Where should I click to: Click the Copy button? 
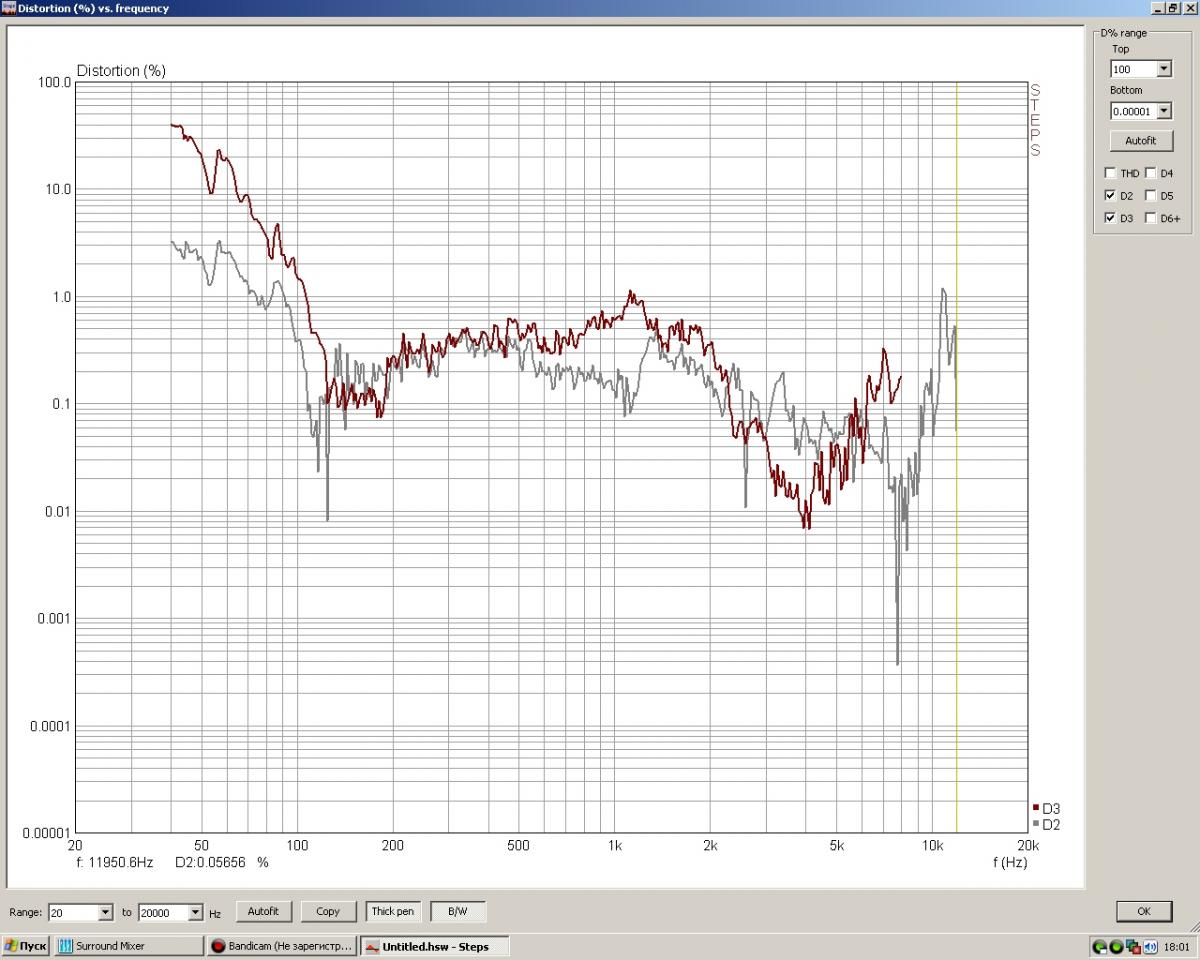click(x=328, y=911)
